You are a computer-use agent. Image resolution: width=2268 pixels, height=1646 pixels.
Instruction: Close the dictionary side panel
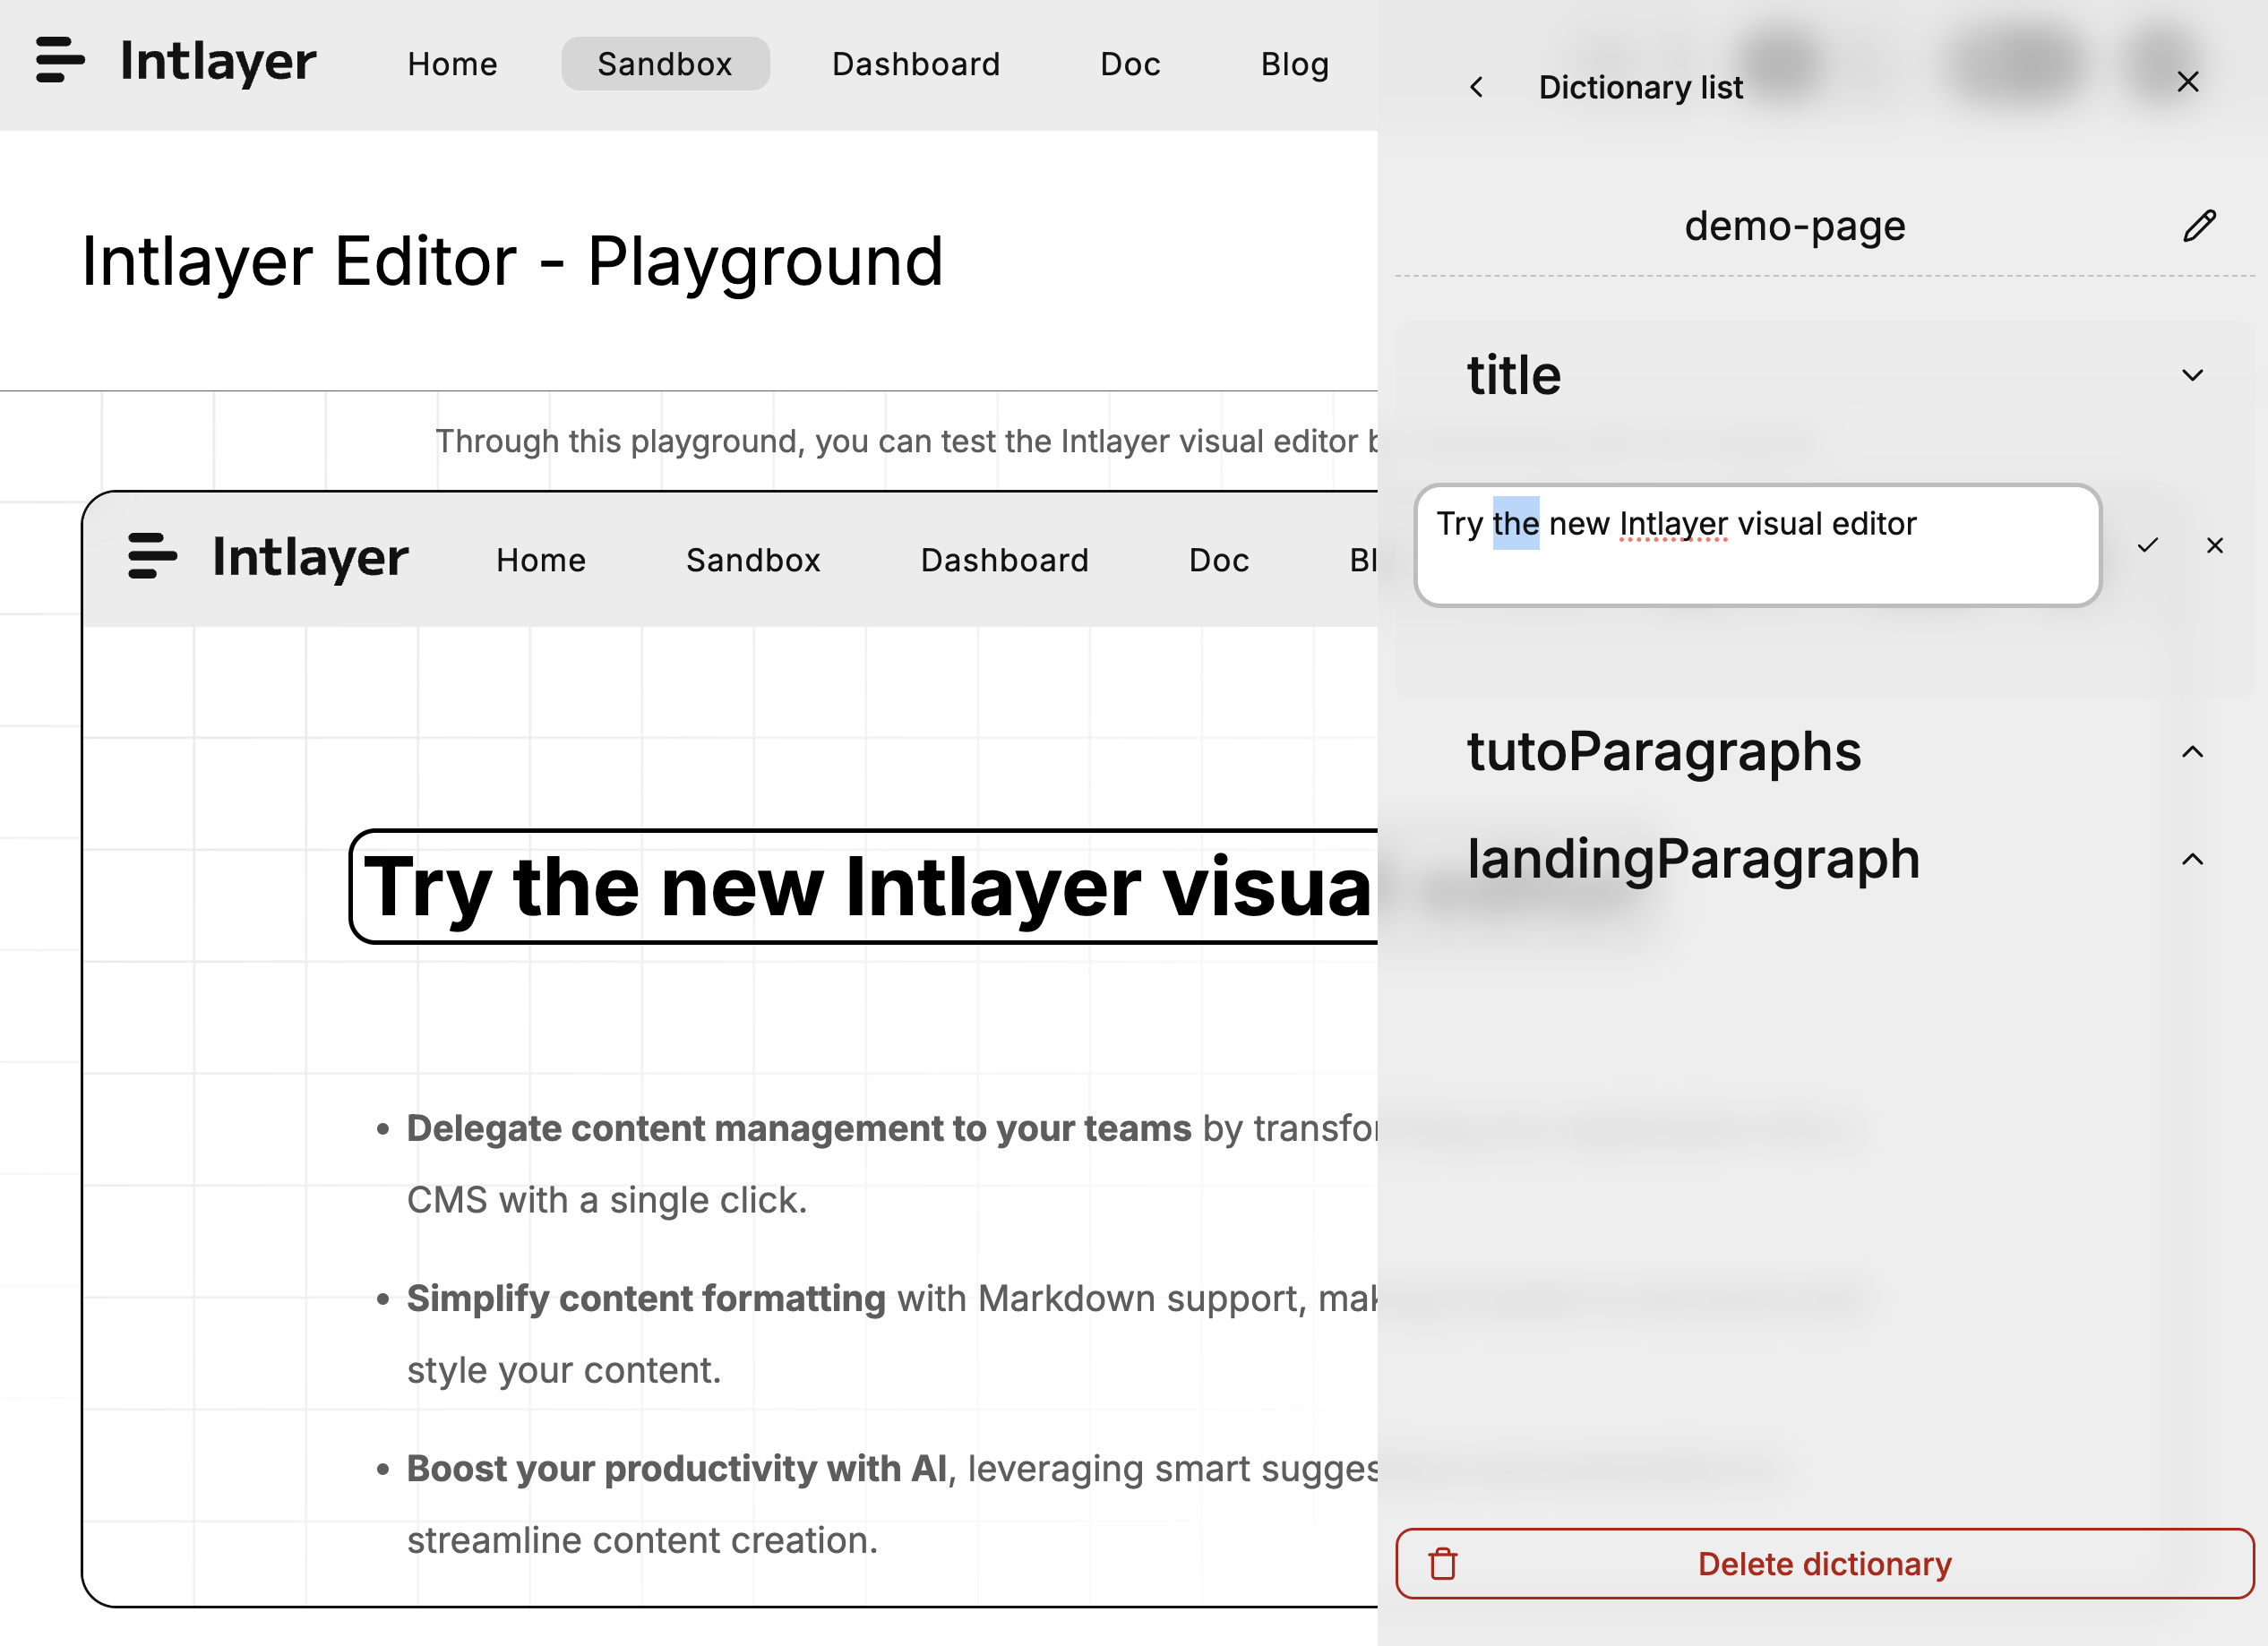2188,82
